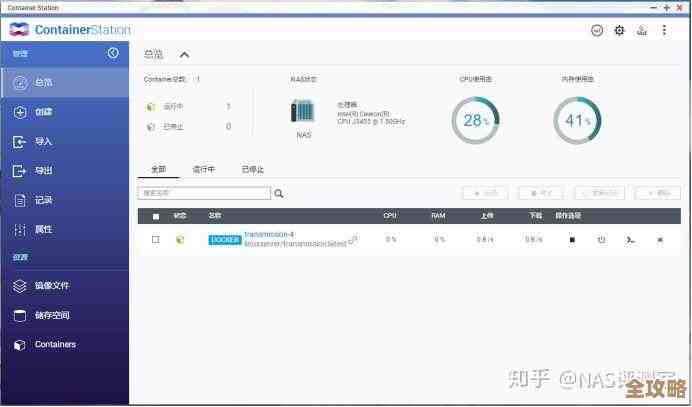Open the 创建 create container page

[65, 112]
